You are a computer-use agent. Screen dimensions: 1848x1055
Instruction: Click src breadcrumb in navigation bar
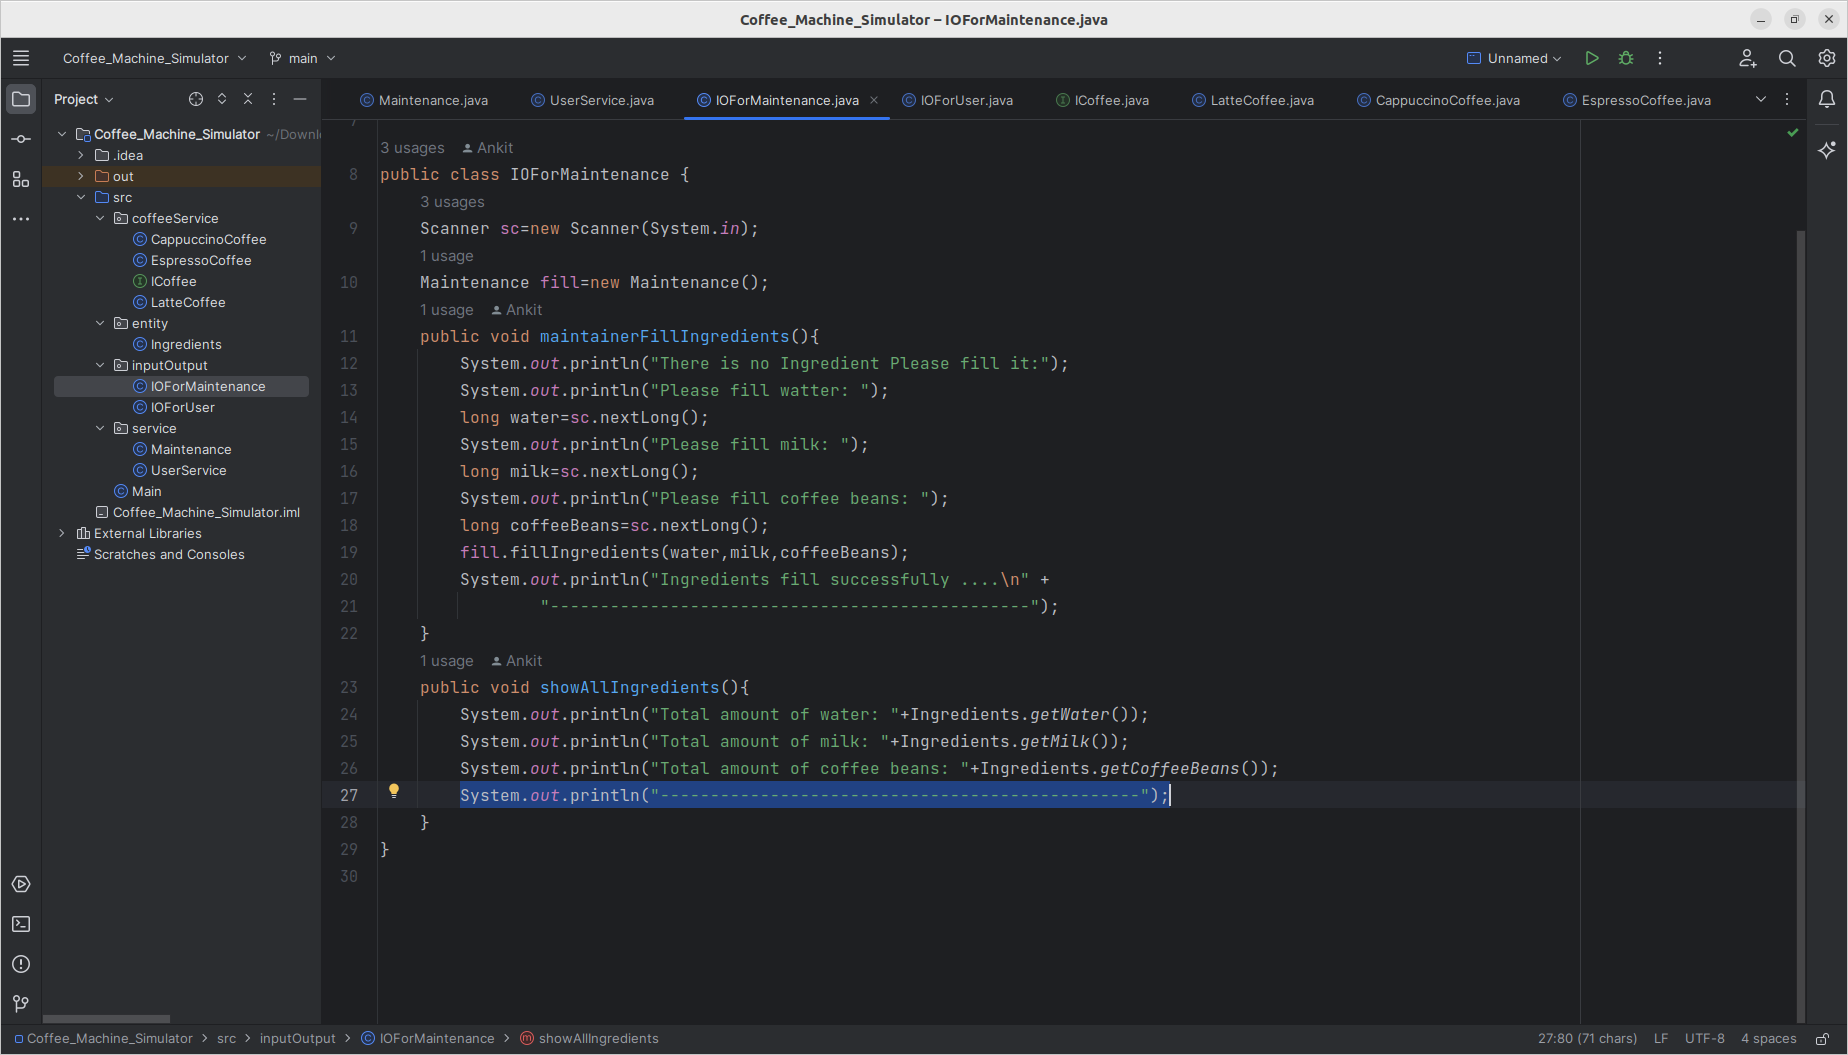point(227,1039)
